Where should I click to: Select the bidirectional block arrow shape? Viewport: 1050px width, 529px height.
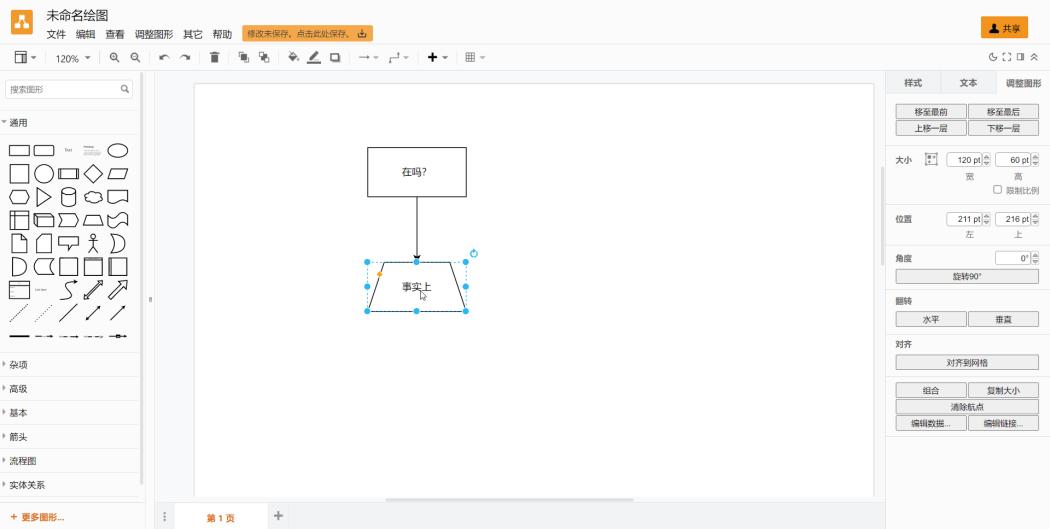93,290
